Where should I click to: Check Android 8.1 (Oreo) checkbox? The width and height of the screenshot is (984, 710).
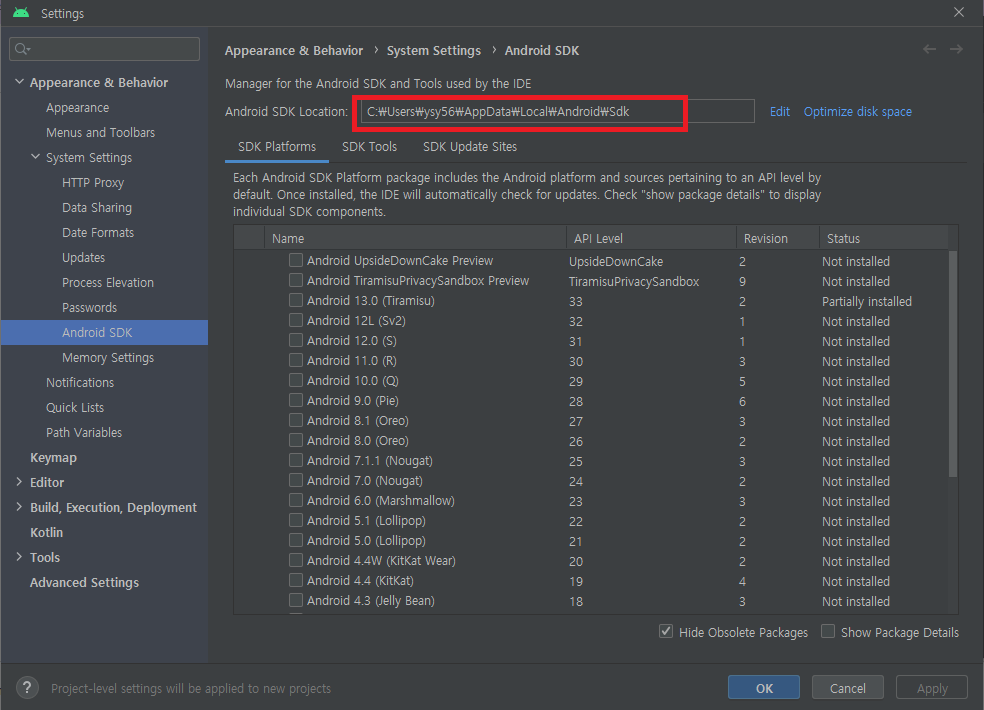(296, 421)
